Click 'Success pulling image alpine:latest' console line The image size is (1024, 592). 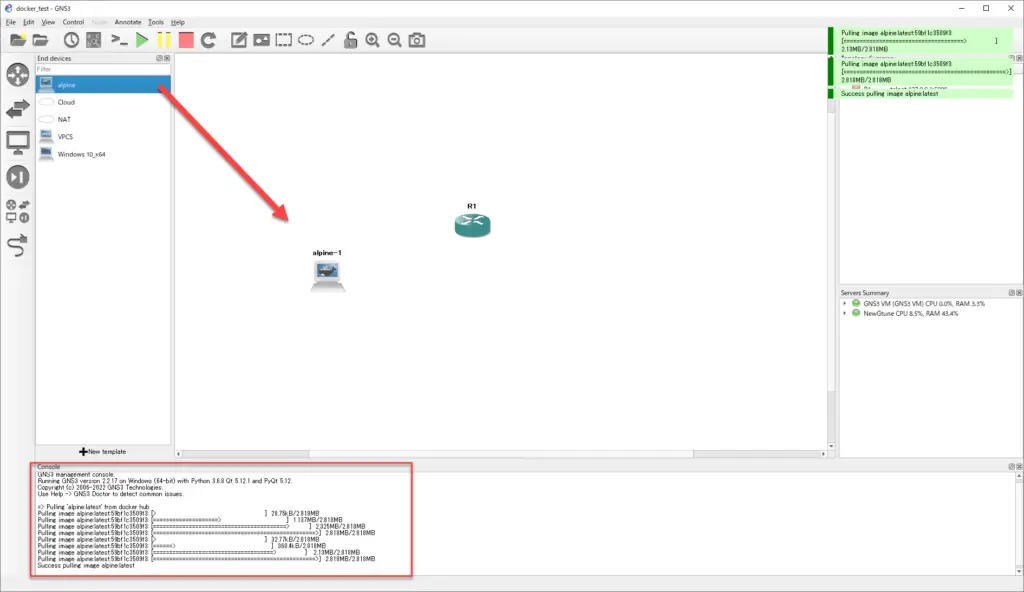pyautogui.click(x=86, y=566)
